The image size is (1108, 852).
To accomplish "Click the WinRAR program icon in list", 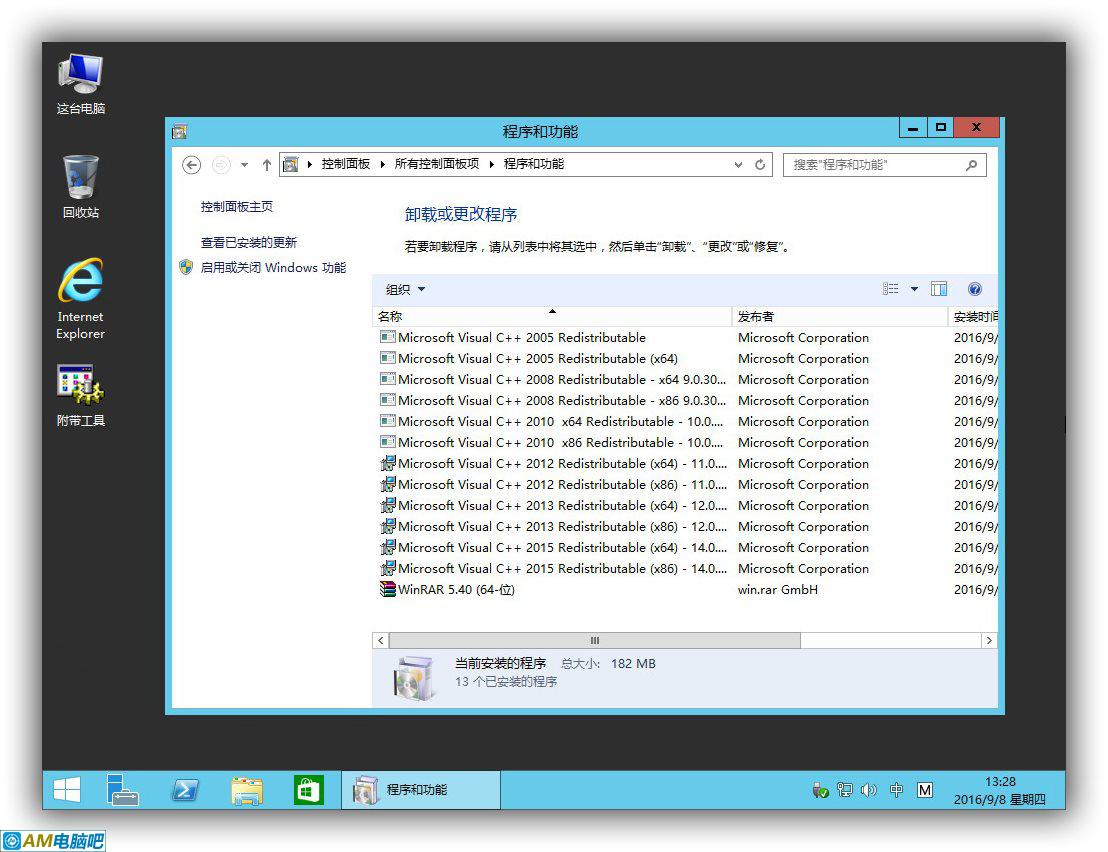I will (x=387, y=589).
